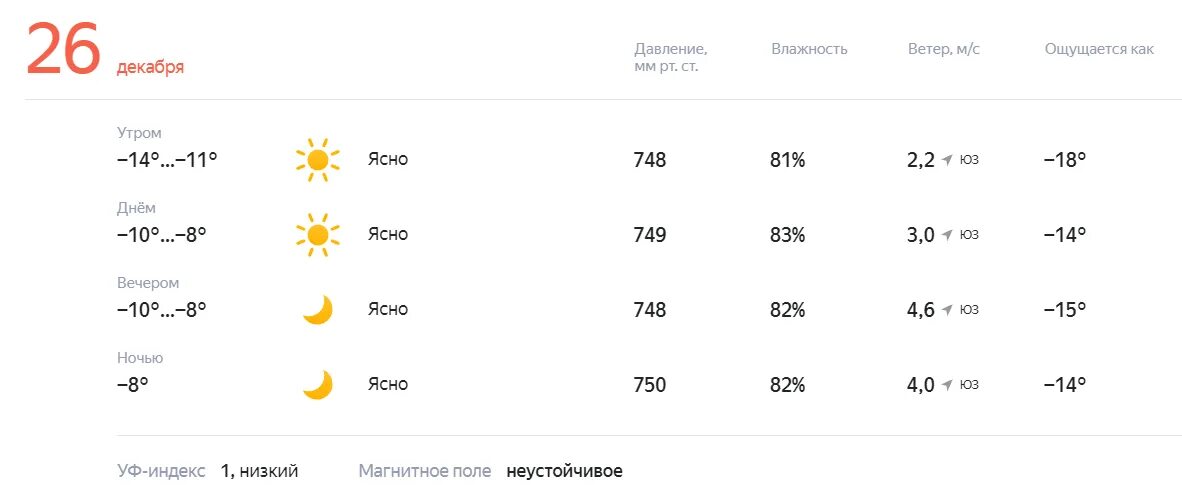Click wind direction arrow beside 4,6
1182x499 pixels.
coord(948,309)
